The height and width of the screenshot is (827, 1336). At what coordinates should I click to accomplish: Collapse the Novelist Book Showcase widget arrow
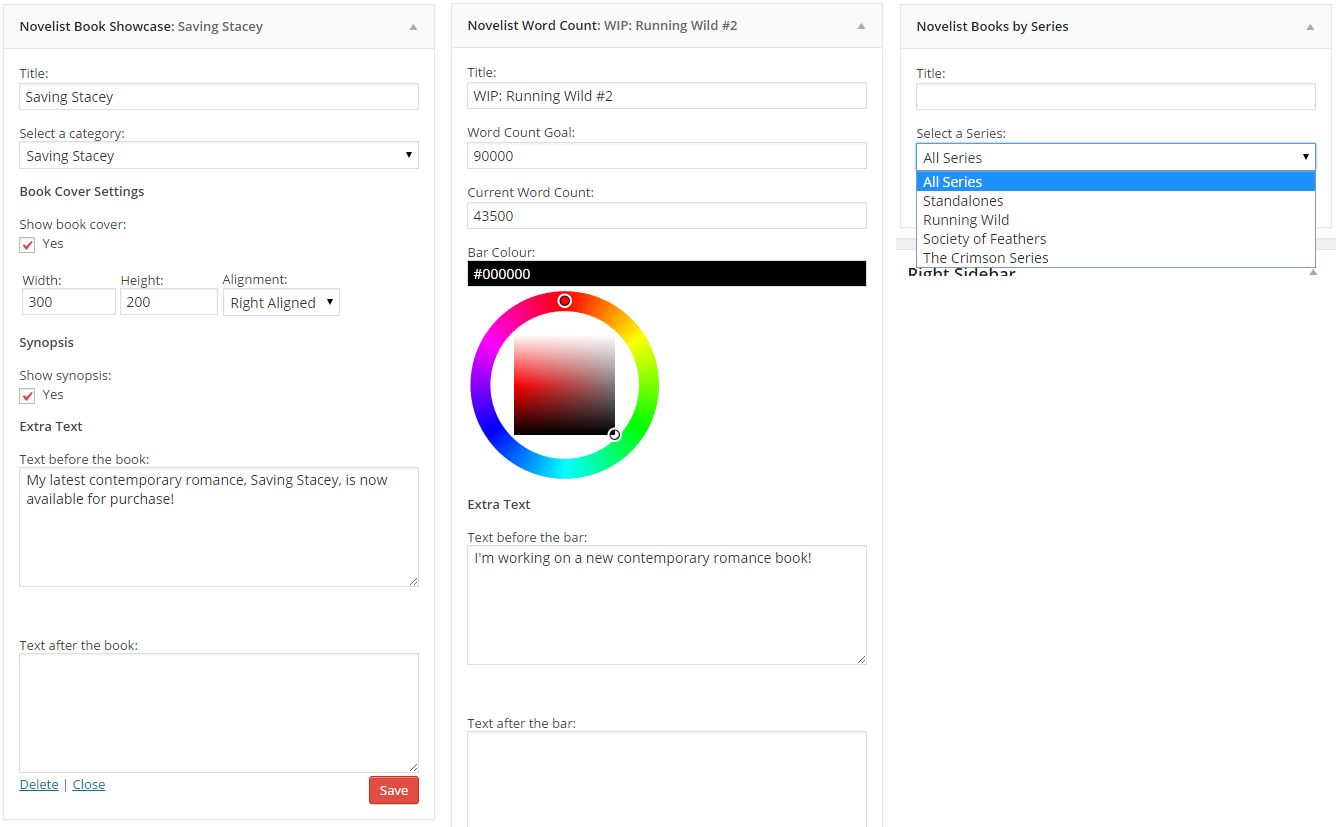[413, 27]
